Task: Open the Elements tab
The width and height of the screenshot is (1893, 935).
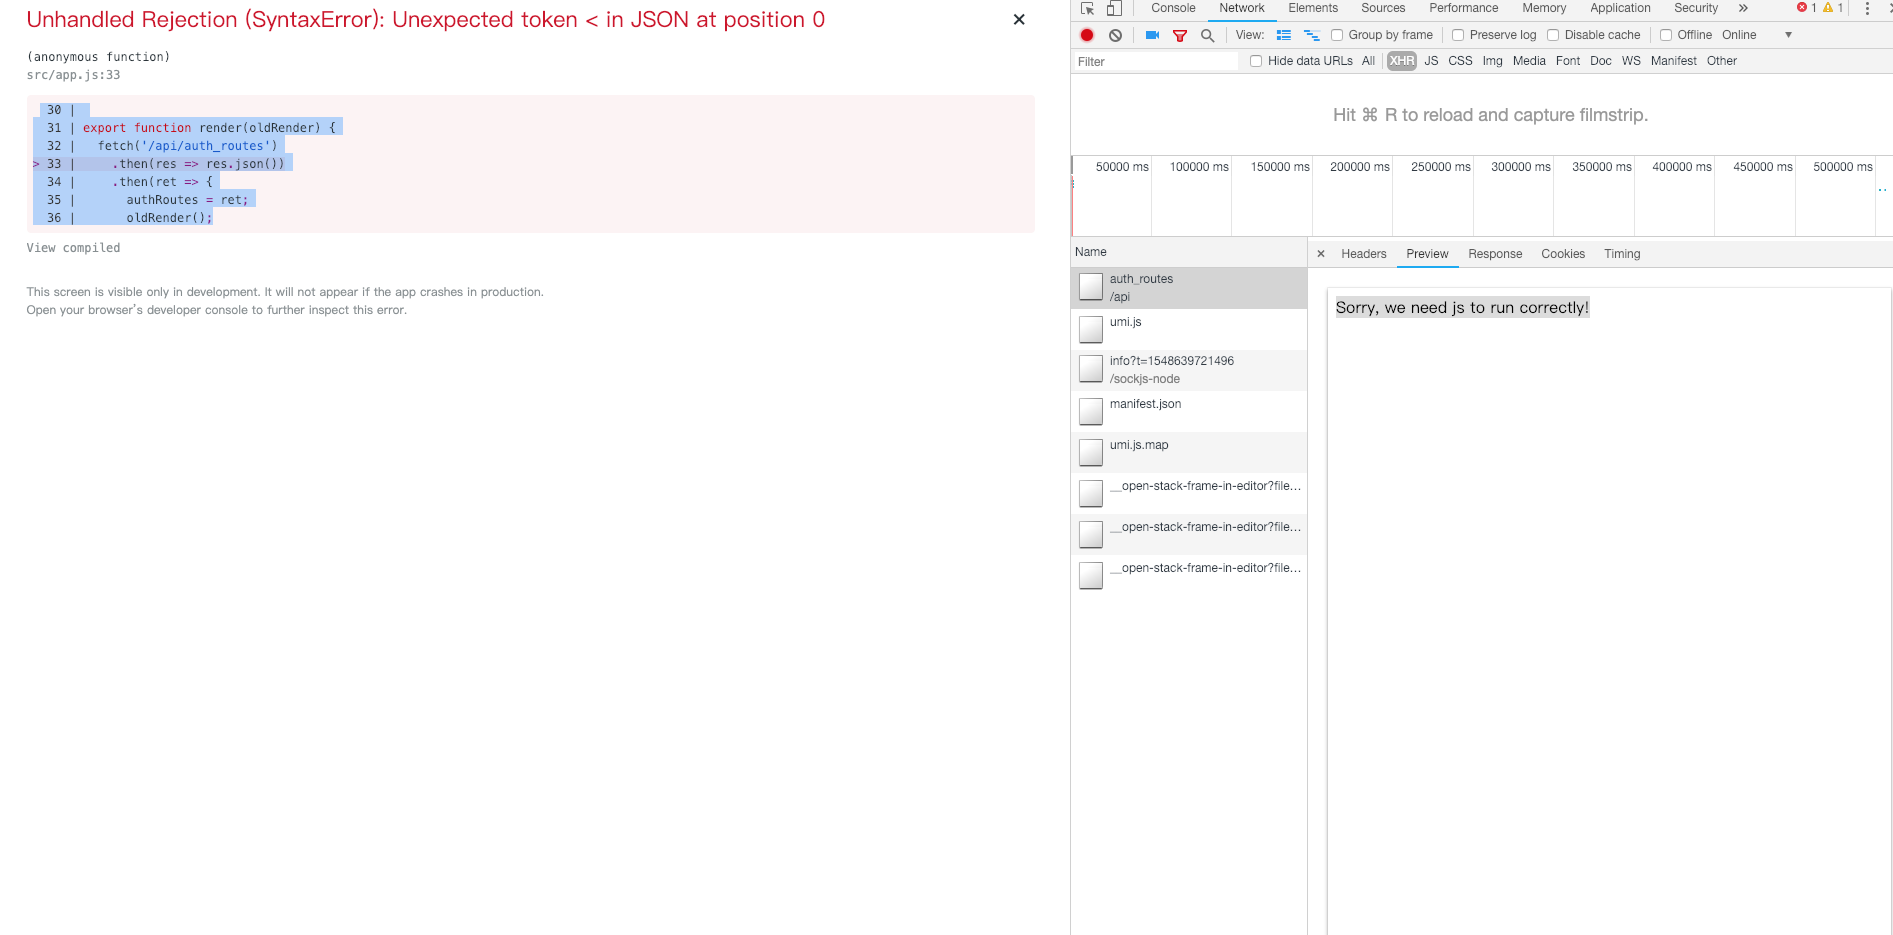Action: pyautogui.click(x=1313, y=8)
